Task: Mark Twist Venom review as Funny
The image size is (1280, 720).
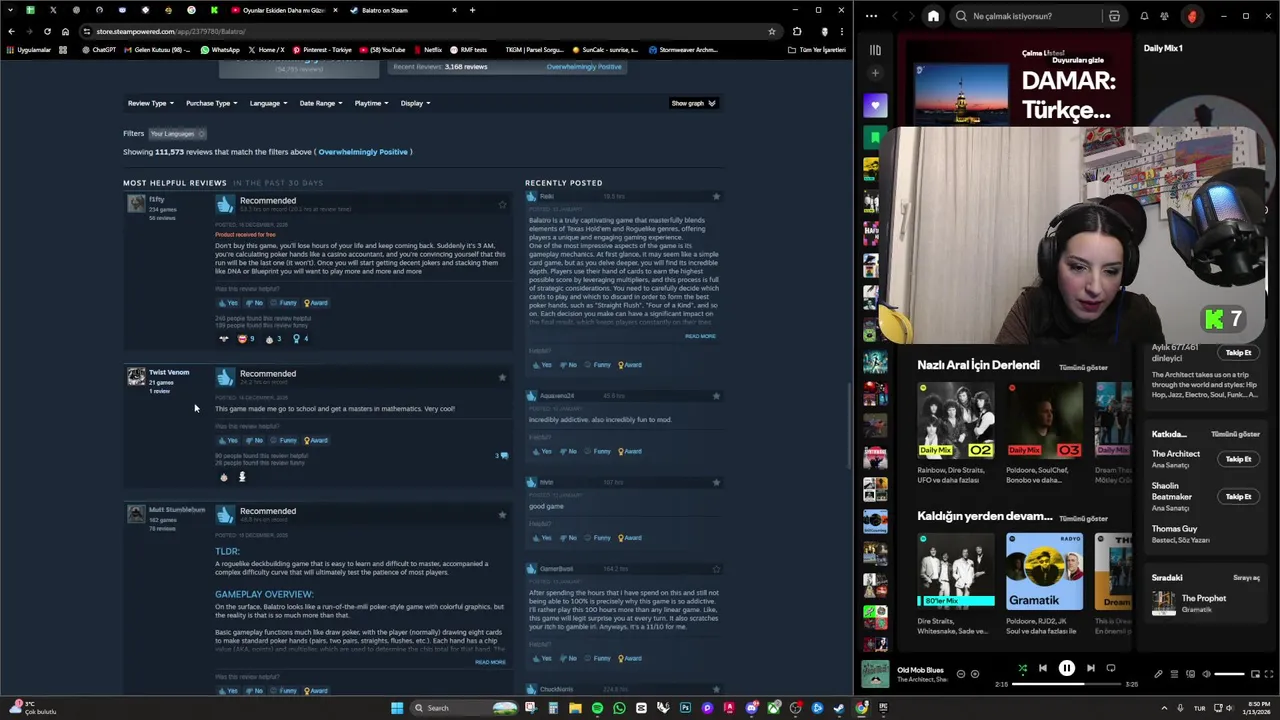Action: point(284,440)
